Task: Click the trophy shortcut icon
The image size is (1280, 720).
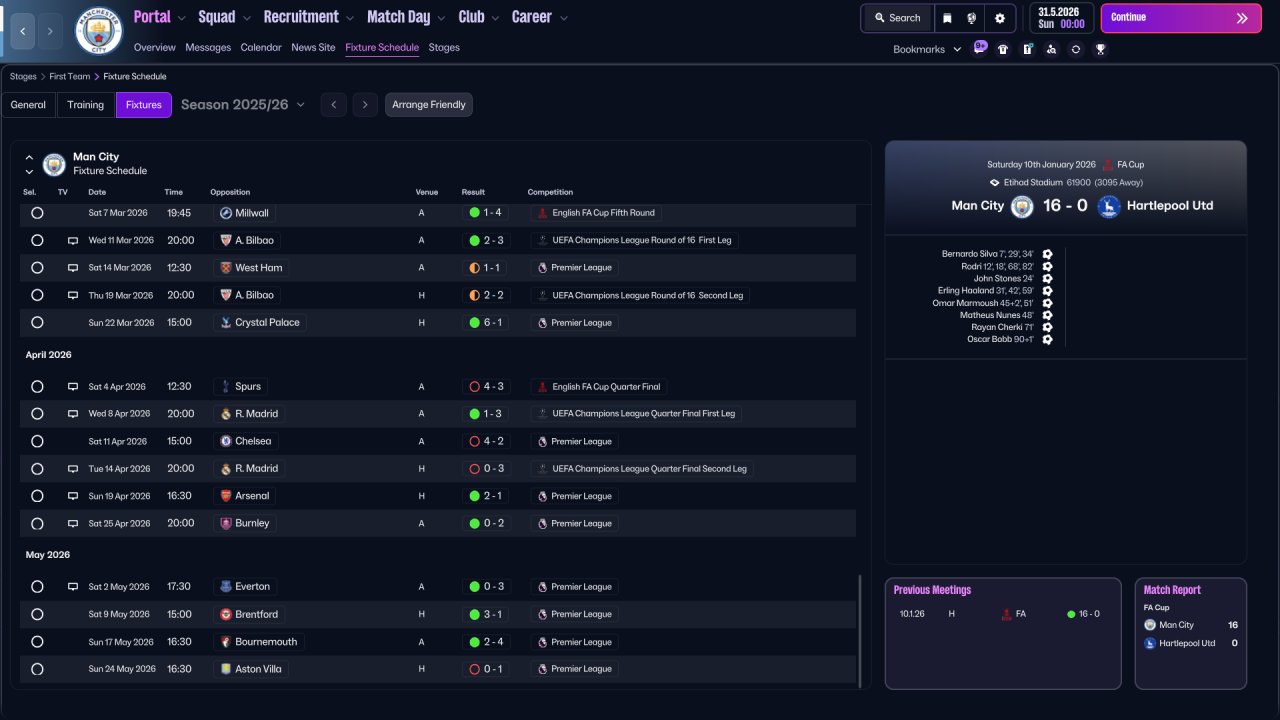Action: coord(1100,49)
